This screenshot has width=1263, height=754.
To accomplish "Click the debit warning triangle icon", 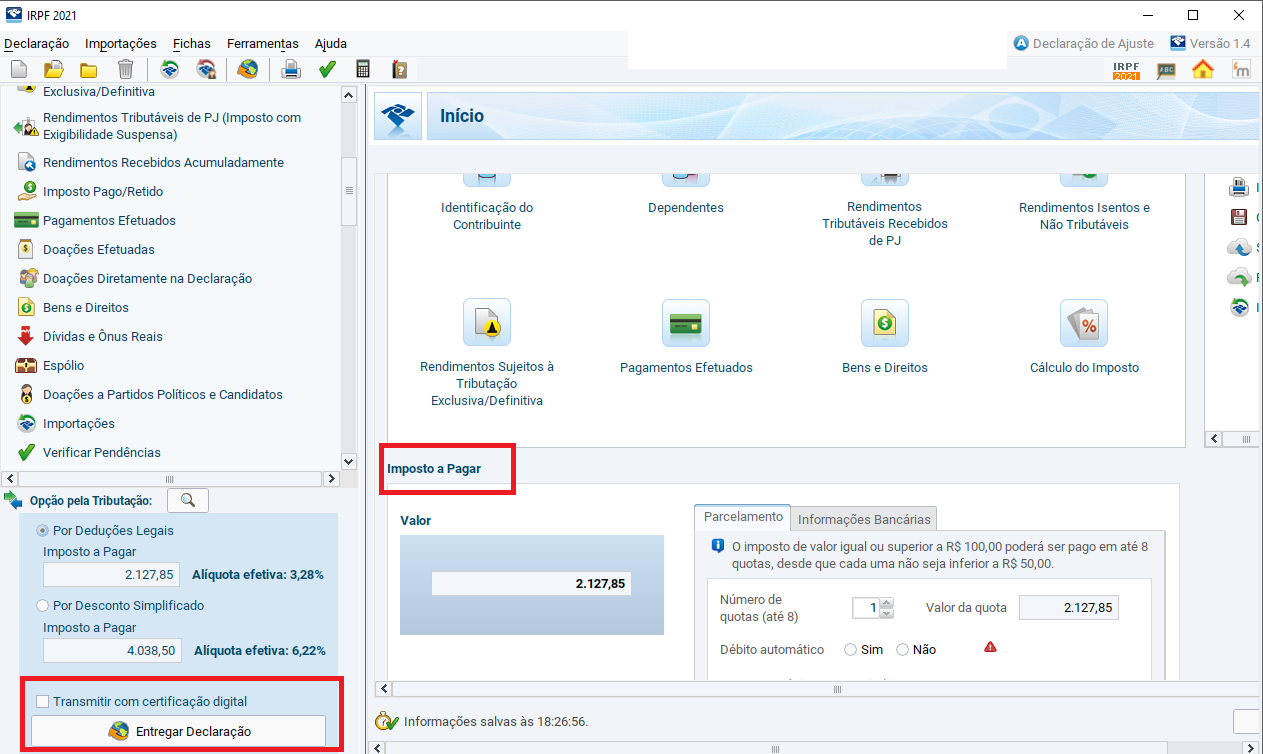I will click(990, 647).
